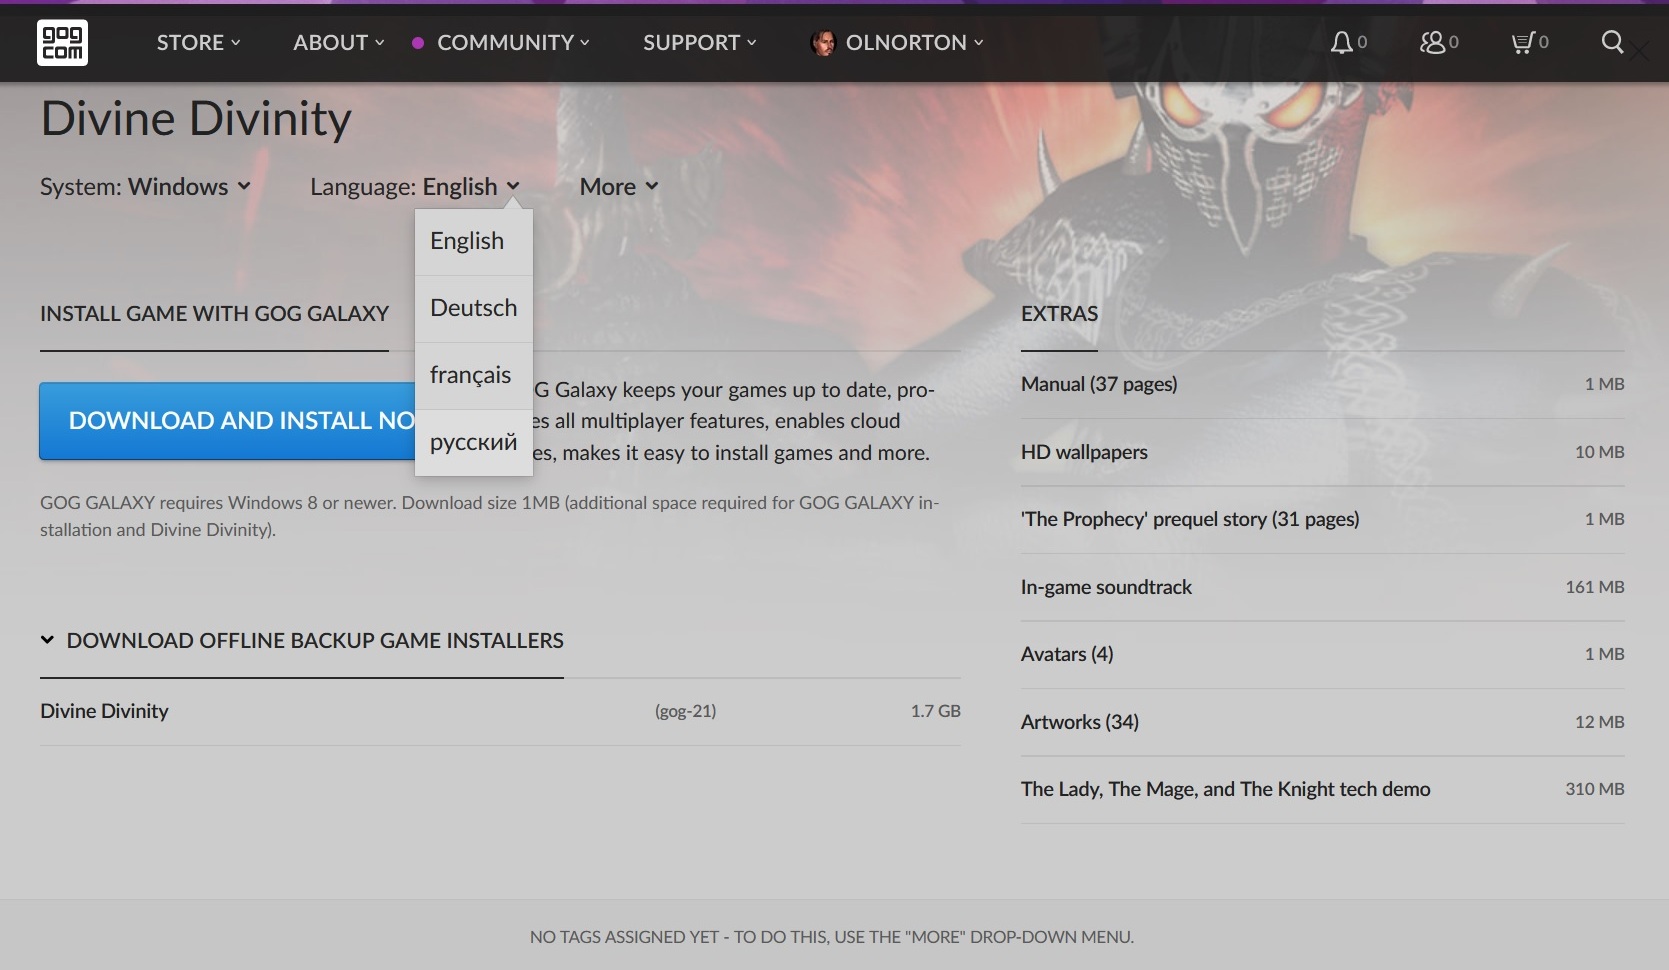Open the STORE menu
This screenshot has height=970, width=1669.
(198, 42)
